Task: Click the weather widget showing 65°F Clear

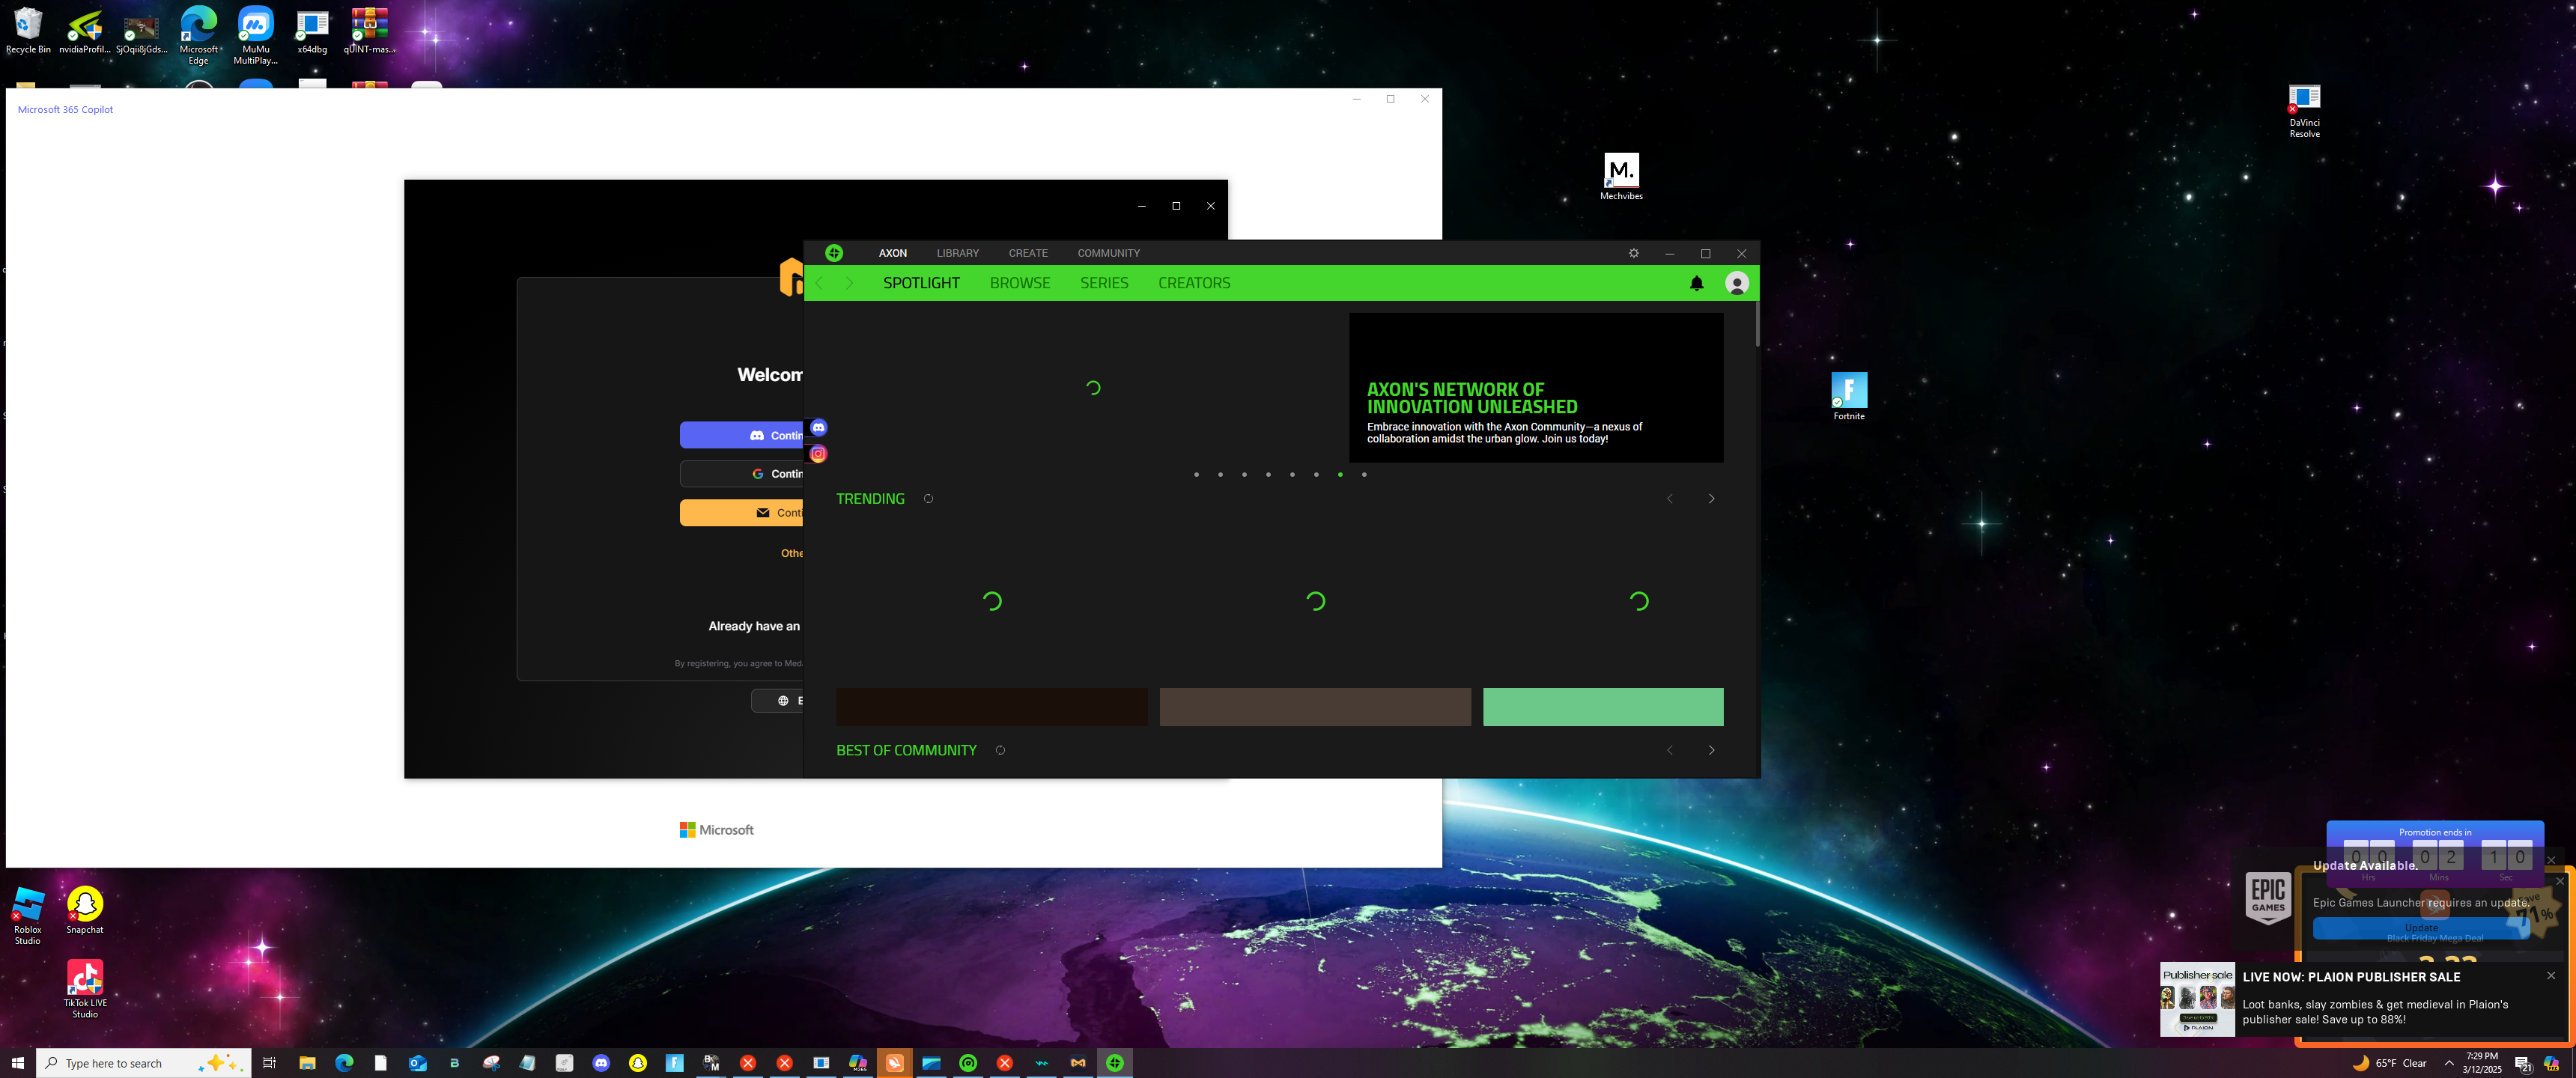Action: click(x=2389, y=1063)
